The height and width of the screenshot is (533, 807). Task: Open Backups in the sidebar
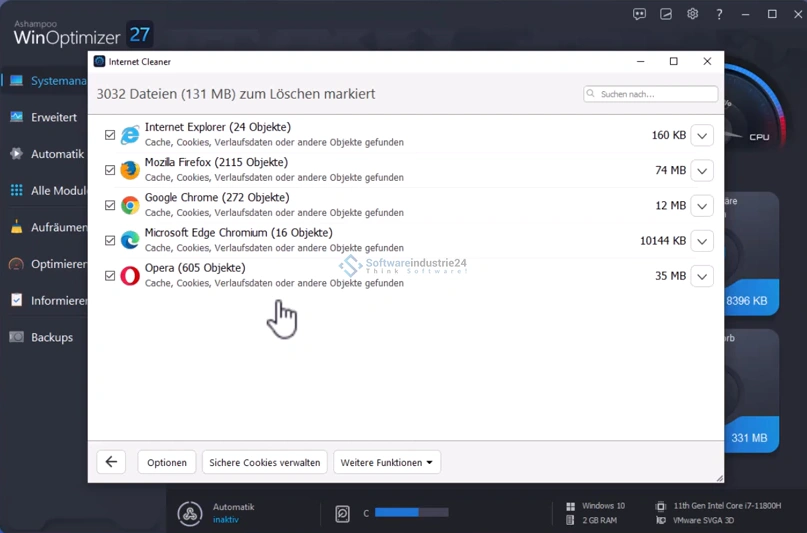(51, 337)
